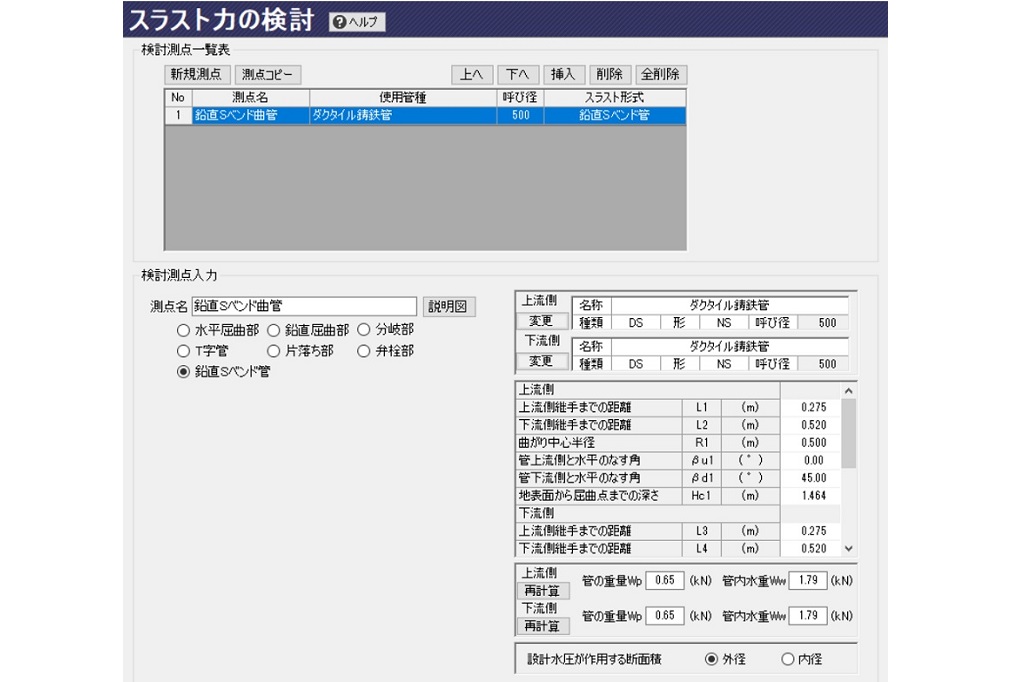
Task: Click the 測点コピー button
Action: pyautogui.click(x=268, y=74)
